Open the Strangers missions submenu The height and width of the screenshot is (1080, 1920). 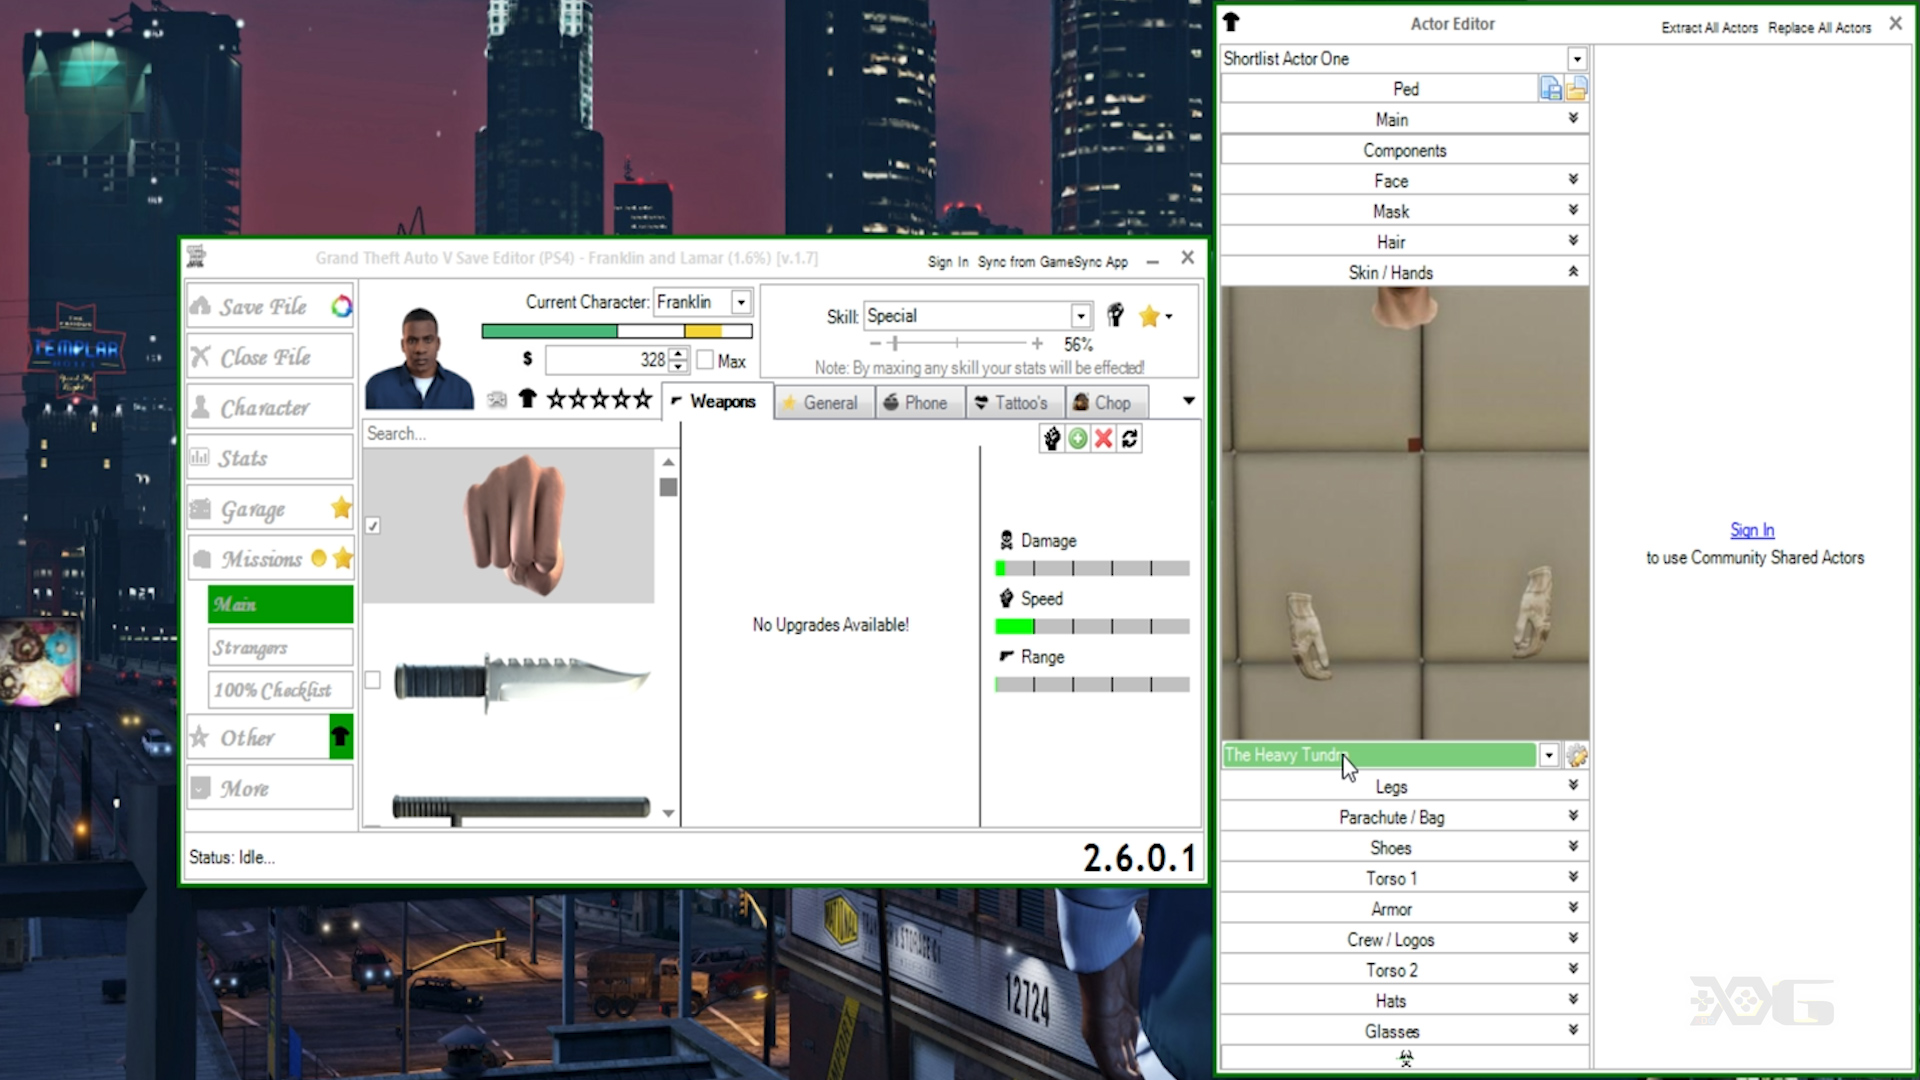(280, 648)
